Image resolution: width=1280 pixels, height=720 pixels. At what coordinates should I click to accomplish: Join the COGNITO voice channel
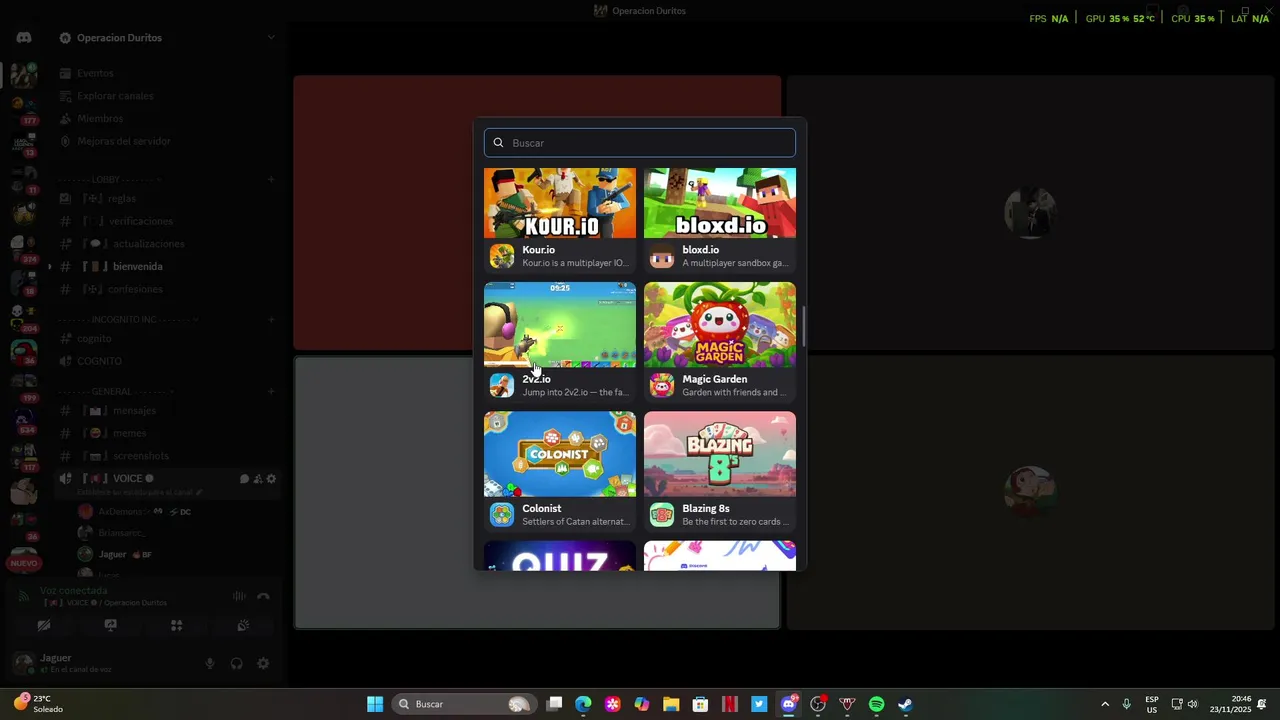tap(166, 361)
